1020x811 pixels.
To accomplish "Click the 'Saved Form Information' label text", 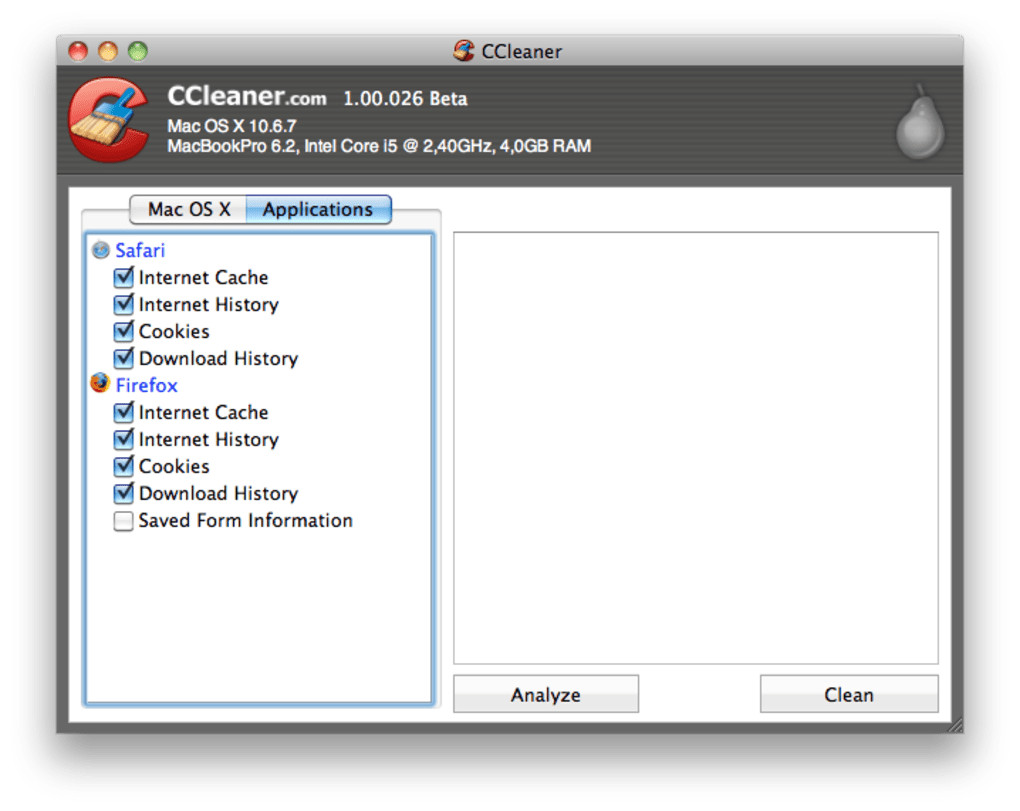I will coord(246,520).
